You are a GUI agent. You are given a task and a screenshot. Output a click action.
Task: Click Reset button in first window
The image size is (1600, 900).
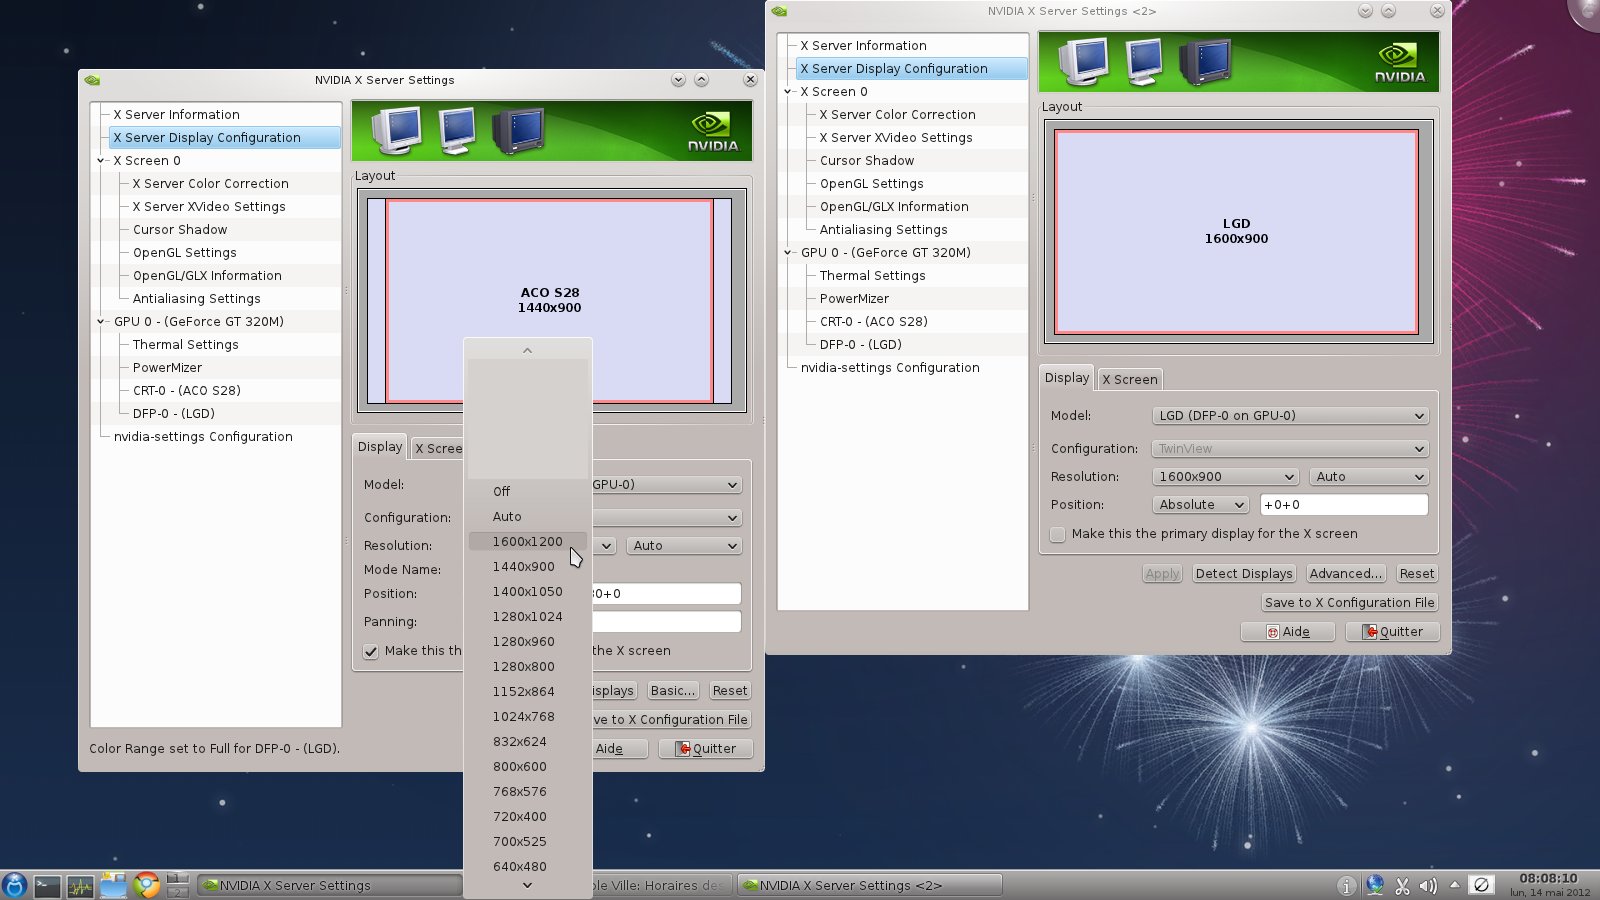730,691
